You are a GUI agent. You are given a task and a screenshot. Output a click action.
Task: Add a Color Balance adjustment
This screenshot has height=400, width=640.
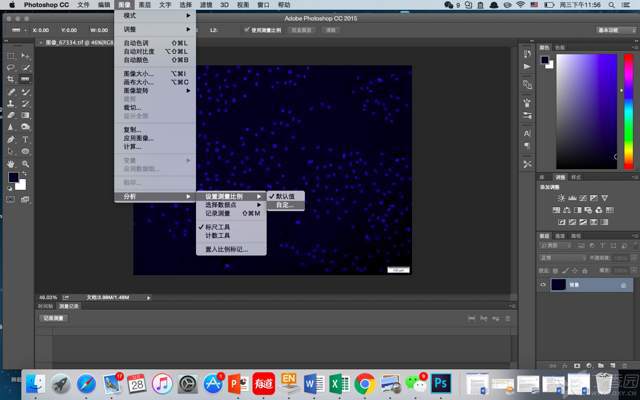[x=567, y=210]
